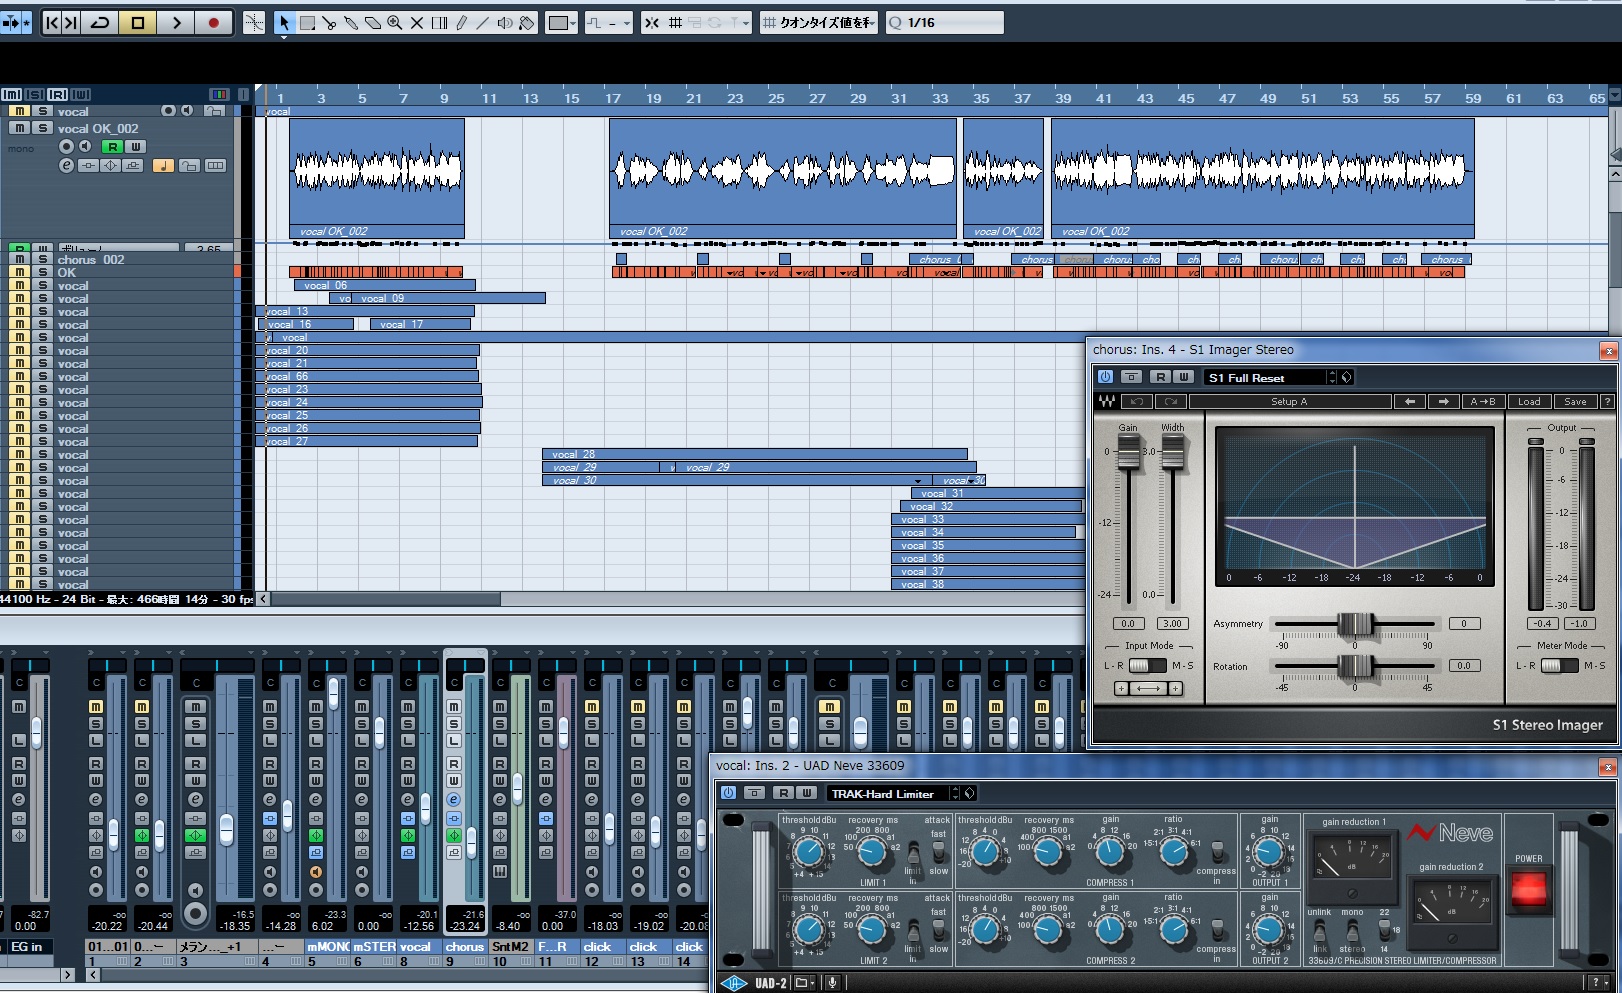Screen dimensions: 1622x993
Task: Go to next marker in transport toolbar
Action: click(x=71, y=22)
